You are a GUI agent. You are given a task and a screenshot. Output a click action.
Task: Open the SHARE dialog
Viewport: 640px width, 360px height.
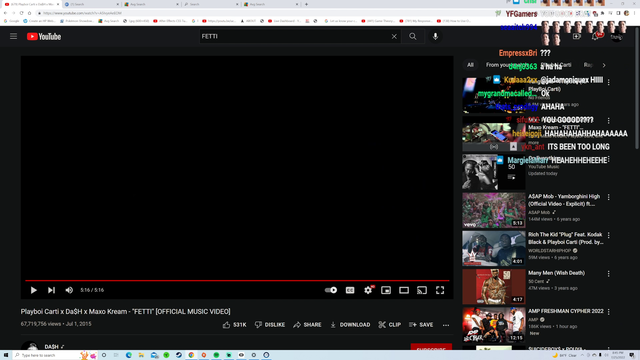(307, 325)
